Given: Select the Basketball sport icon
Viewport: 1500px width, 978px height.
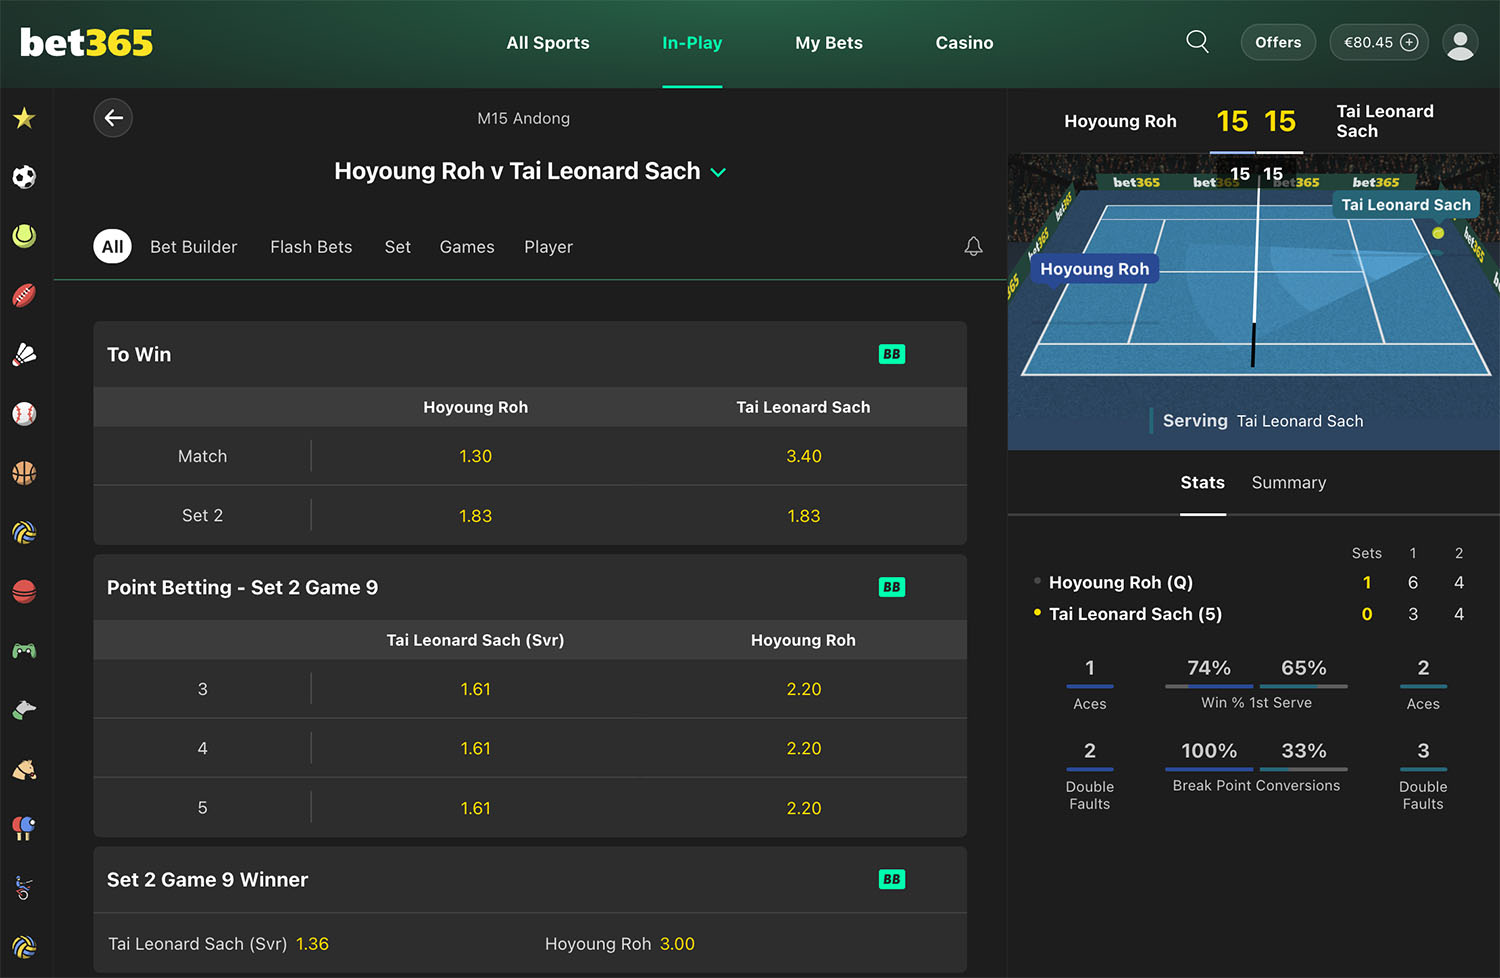Looking at the screenshot, I should point(24,473).
